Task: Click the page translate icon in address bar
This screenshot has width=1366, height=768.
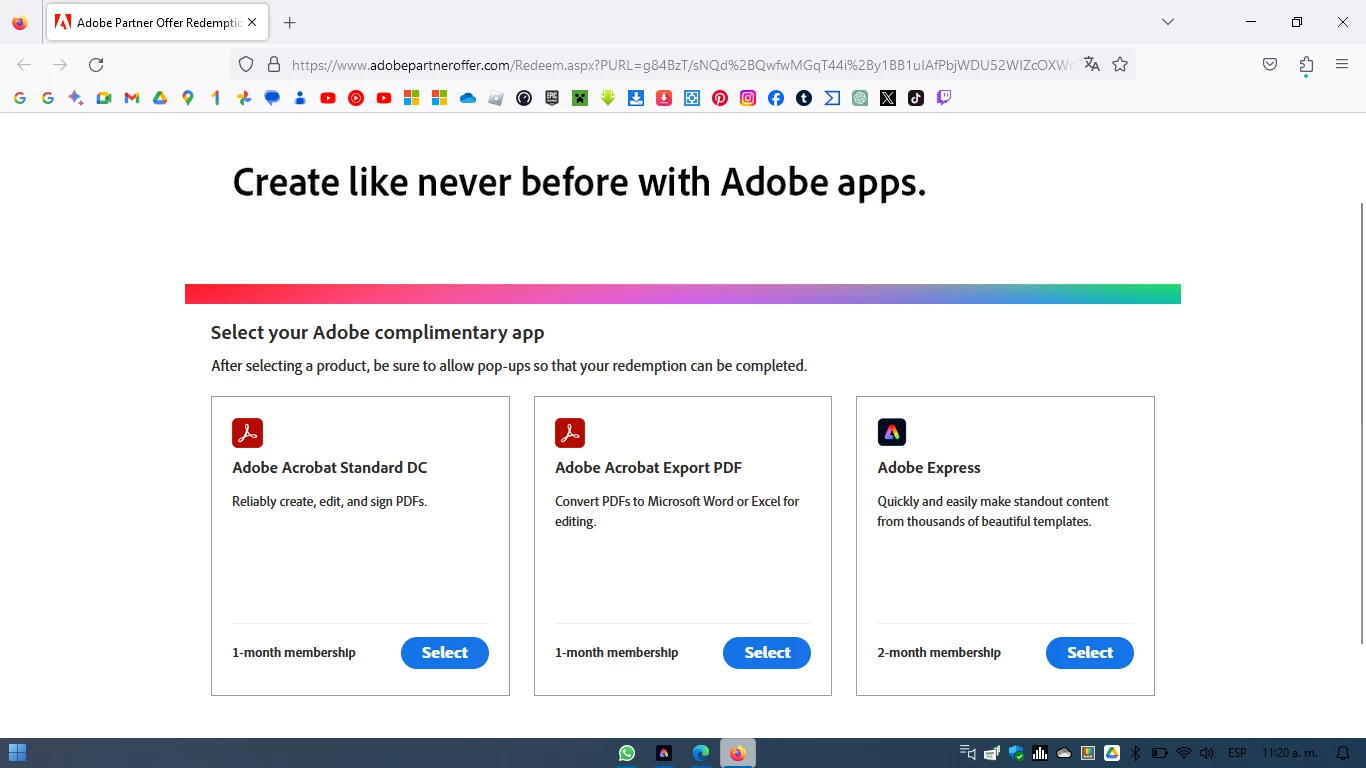Action: (1091, 65)
